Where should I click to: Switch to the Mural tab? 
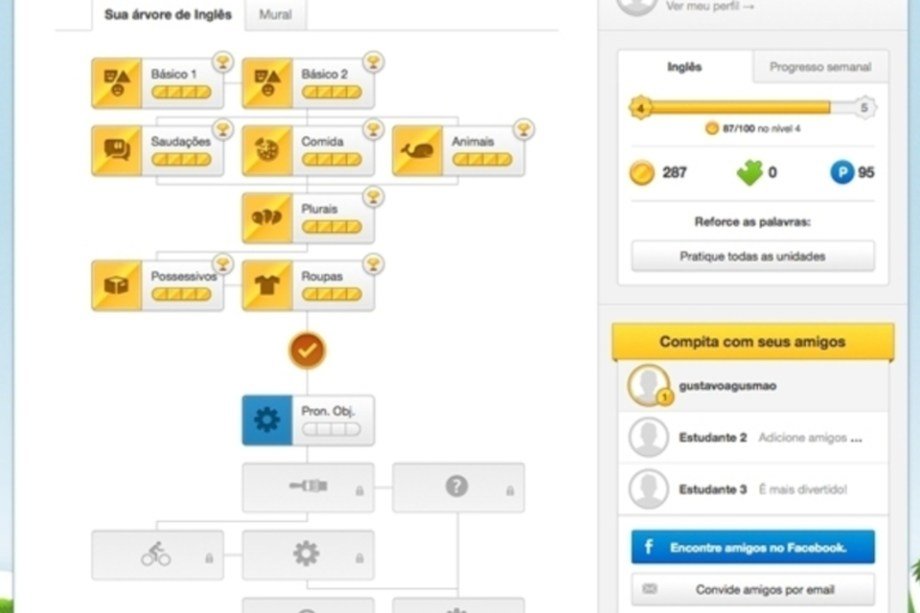point(275,14)
